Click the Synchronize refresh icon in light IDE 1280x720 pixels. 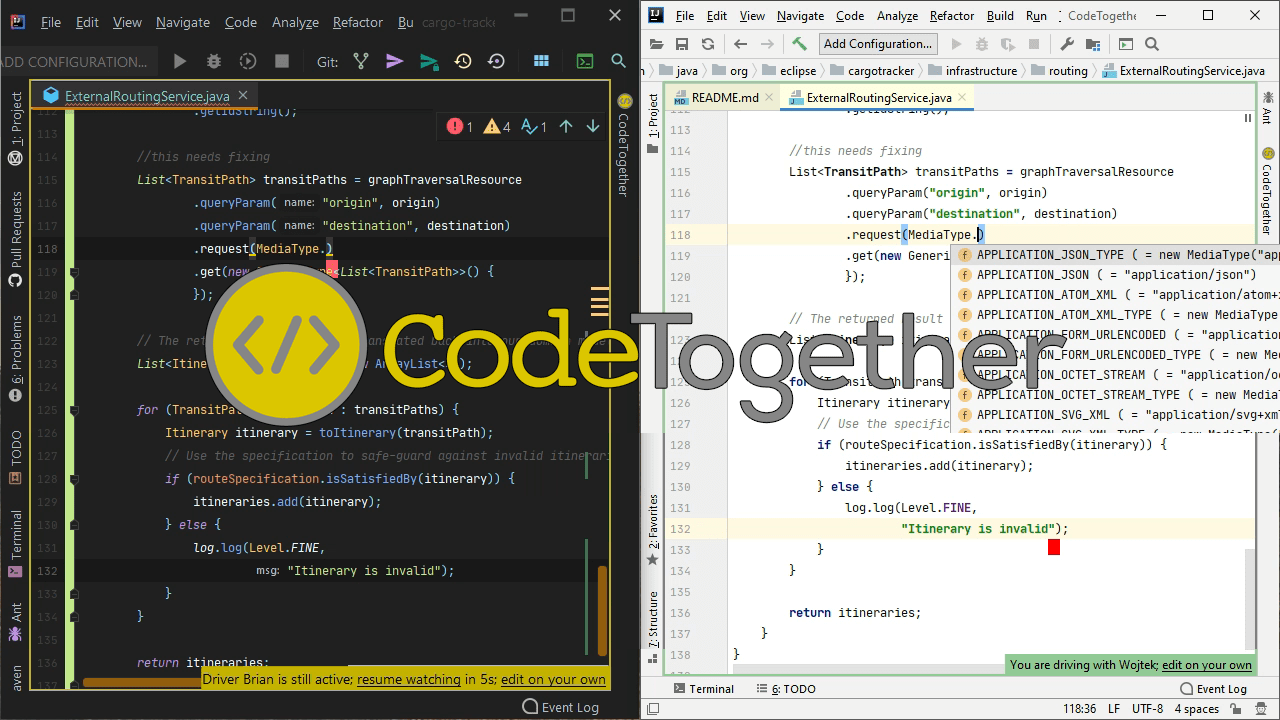coord(708,44)
